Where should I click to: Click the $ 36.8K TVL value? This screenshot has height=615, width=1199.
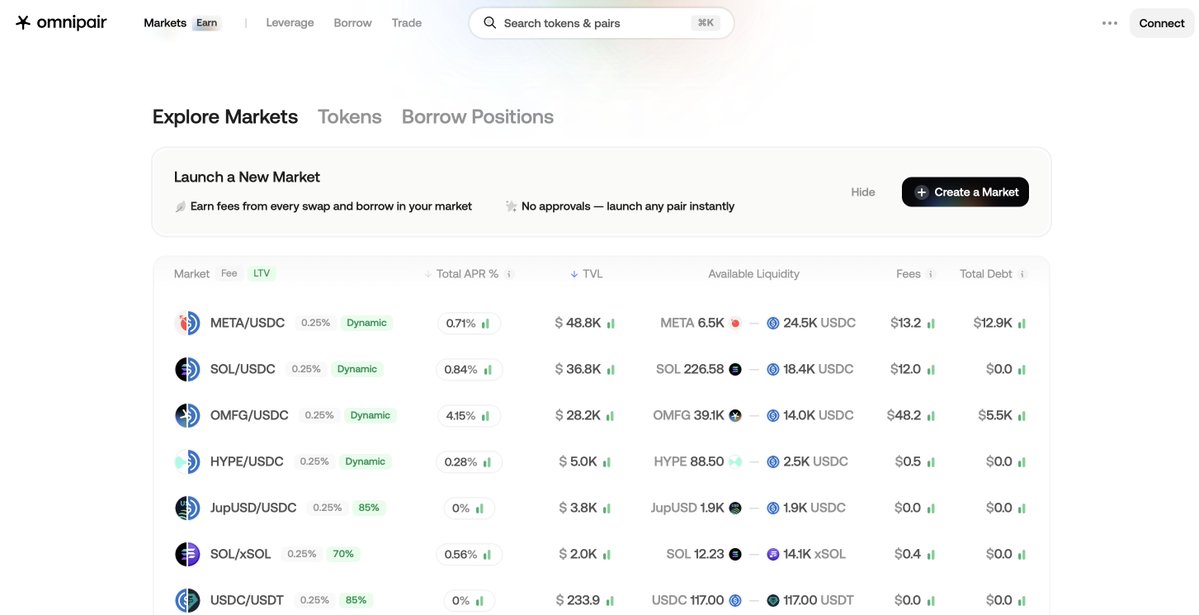577,369
